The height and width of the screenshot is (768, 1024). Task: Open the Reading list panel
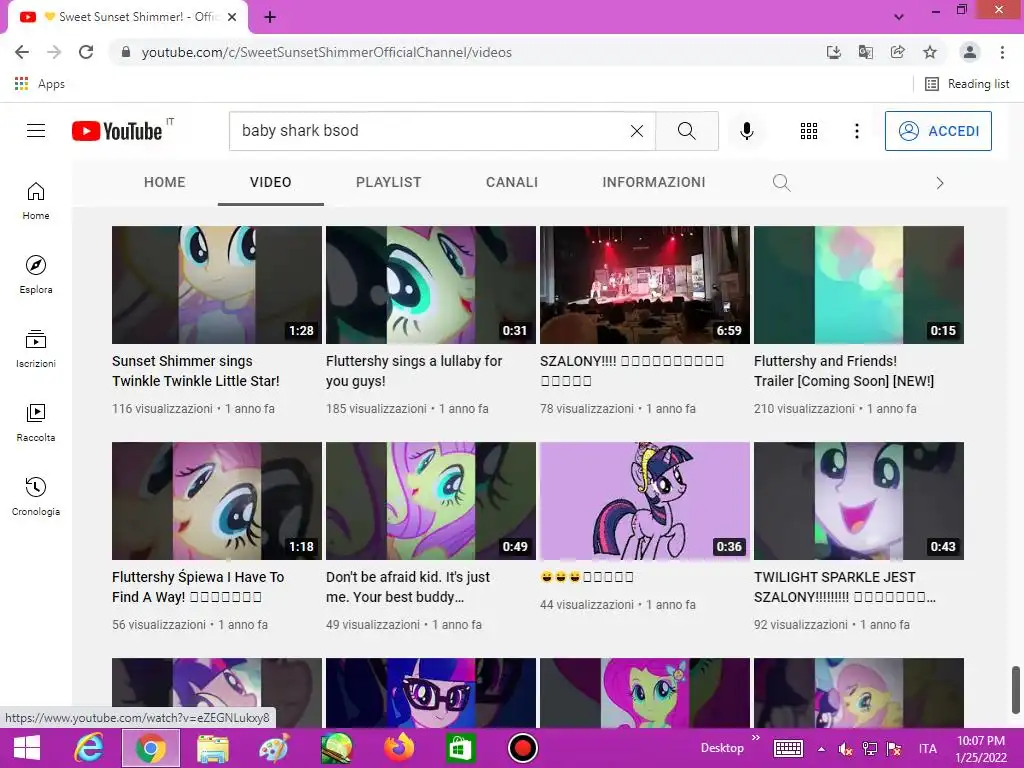click(967, 84)
